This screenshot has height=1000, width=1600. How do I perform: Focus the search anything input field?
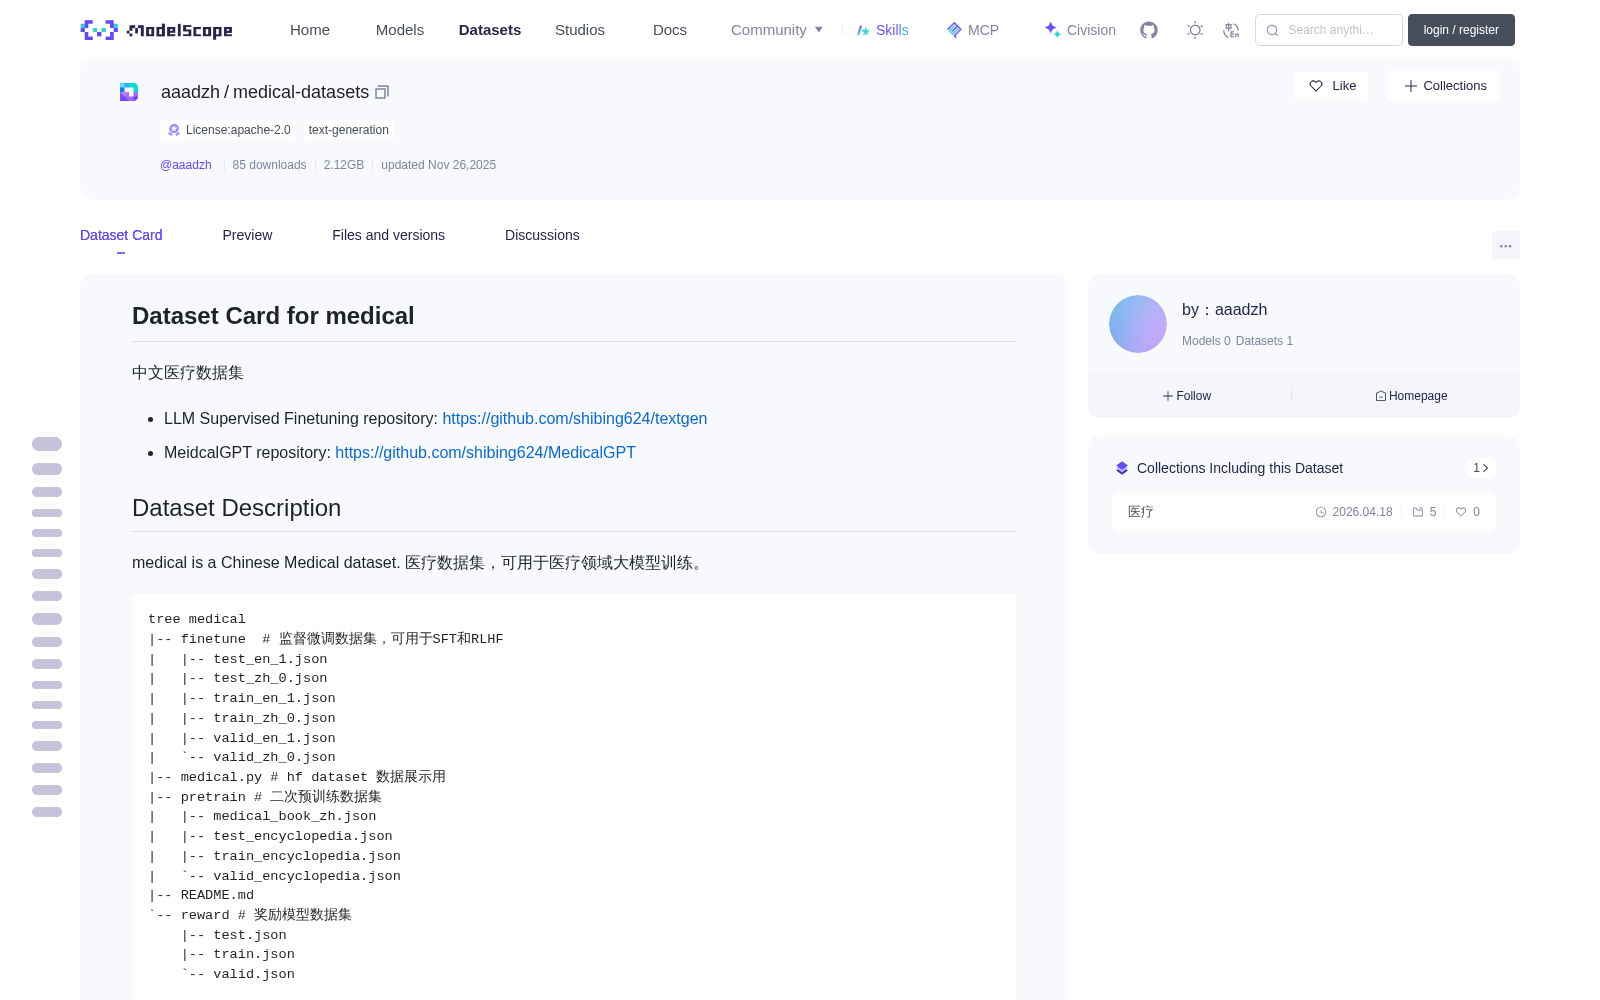[1329, 30]
